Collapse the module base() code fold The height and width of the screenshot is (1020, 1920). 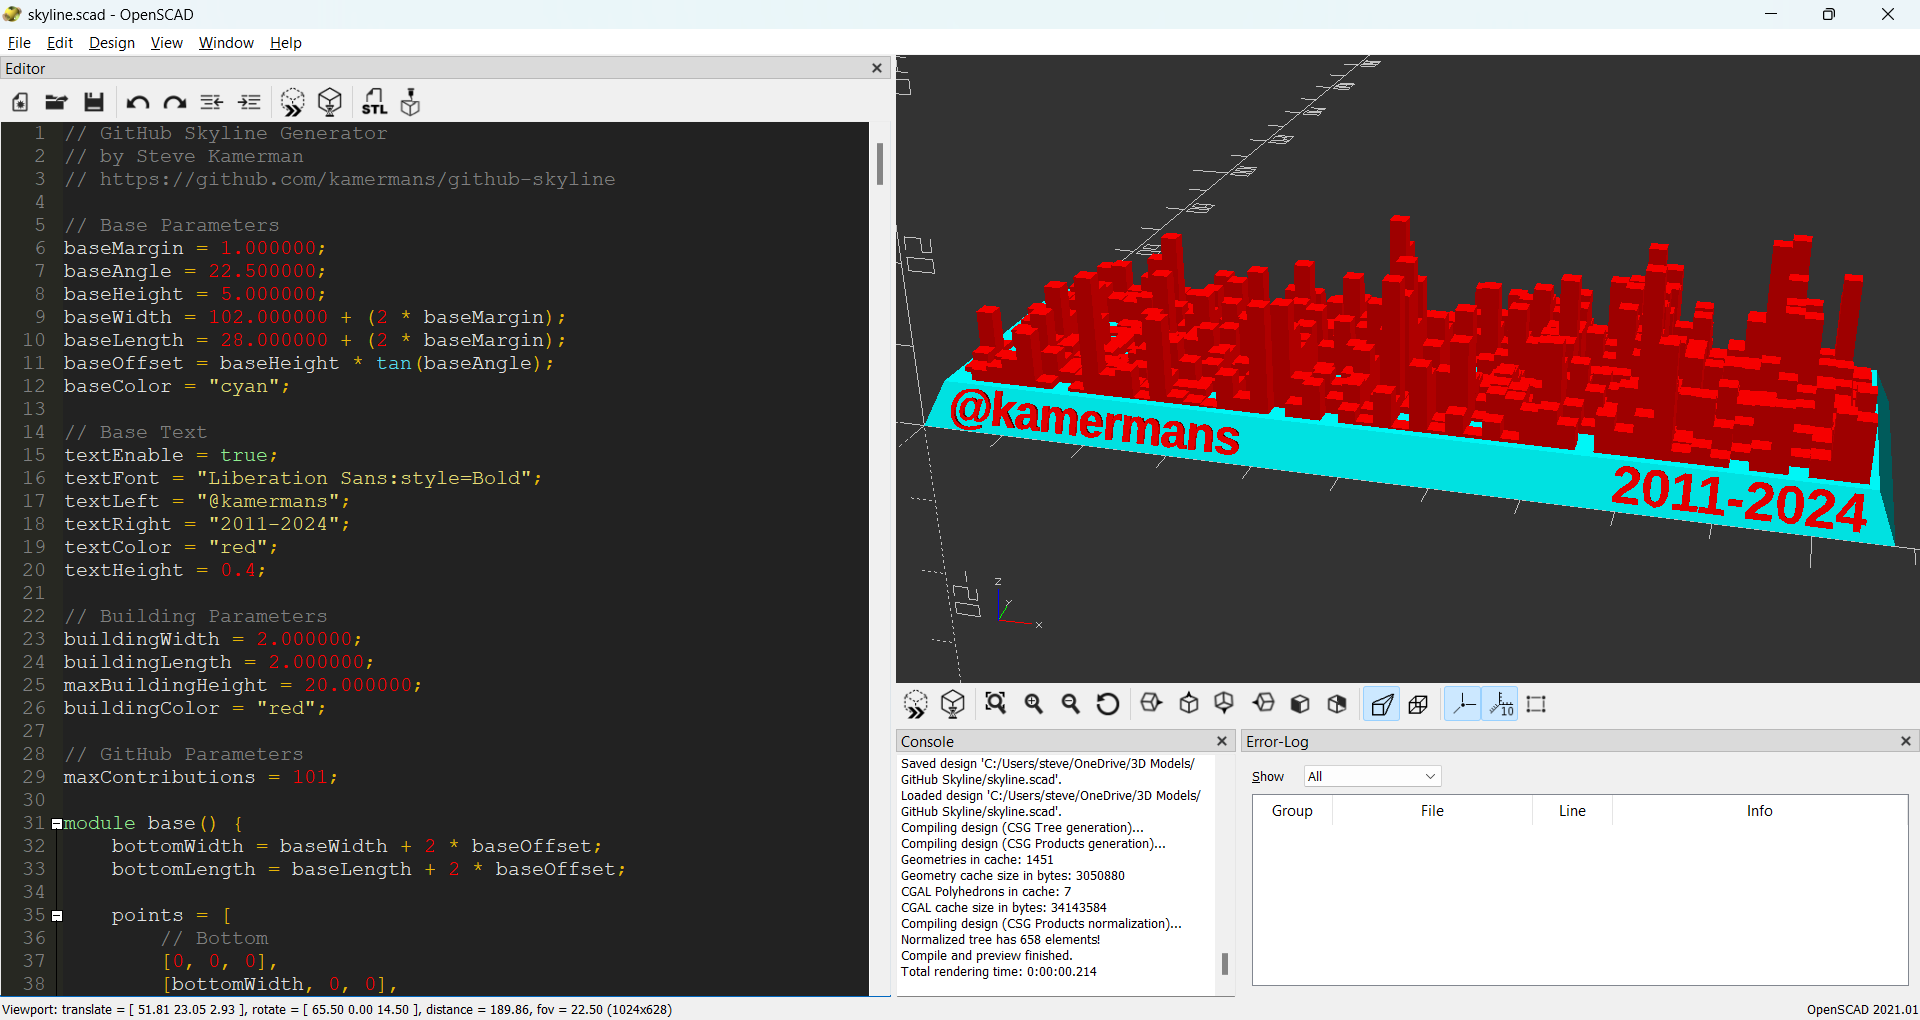click(x=57, y=824)
